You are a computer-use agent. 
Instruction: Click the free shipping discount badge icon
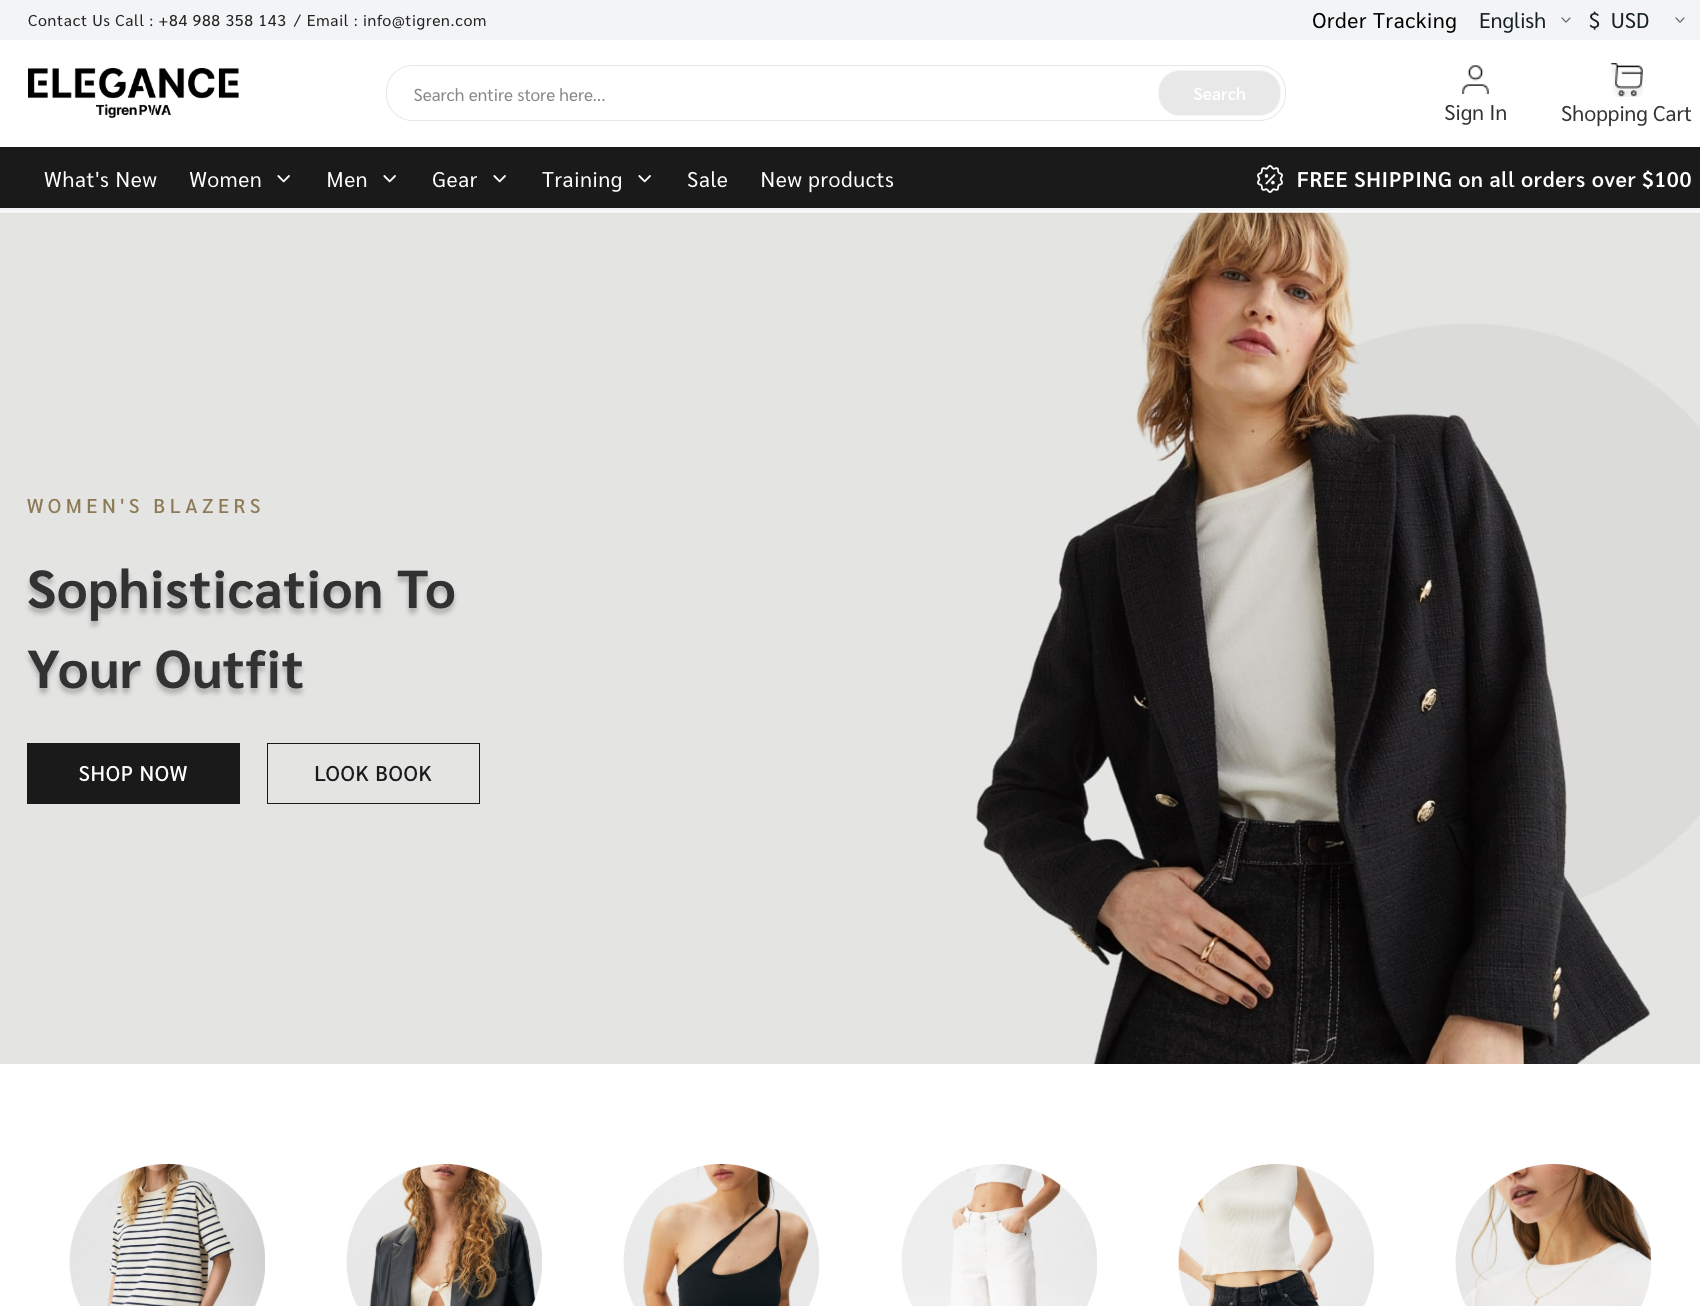tap(1270, 179)
